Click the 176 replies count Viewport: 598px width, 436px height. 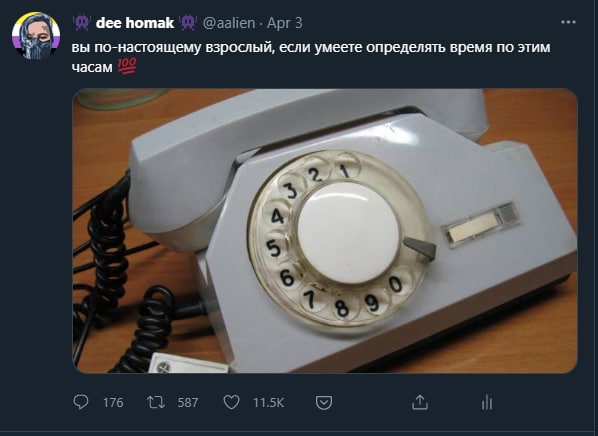pyautogui.click(x=113, y=403)
